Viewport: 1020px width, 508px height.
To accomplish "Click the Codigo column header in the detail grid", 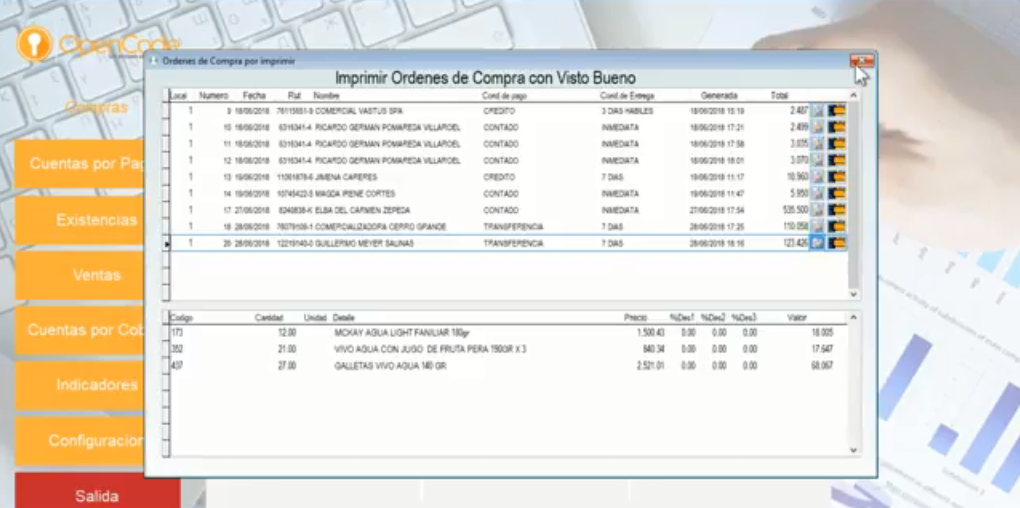I will tap(181, 318).
